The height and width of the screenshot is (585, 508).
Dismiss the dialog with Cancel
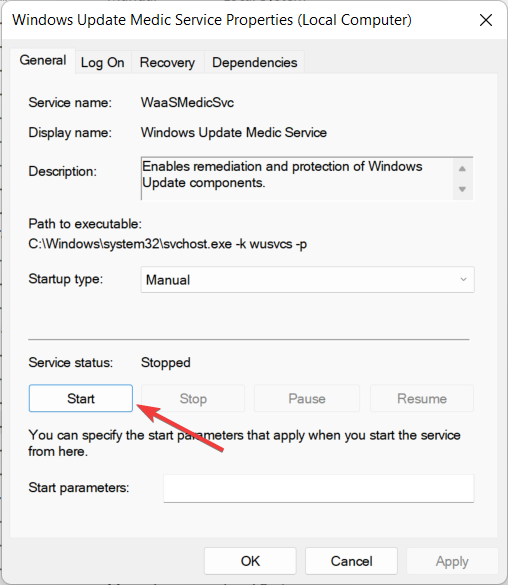pos(351,561)
